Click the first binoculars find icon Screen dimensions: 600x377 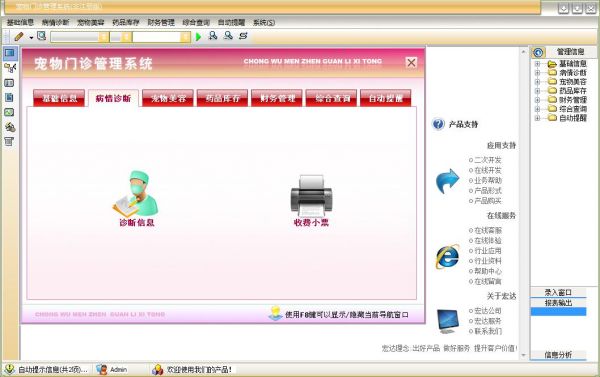tap(213, 36)
